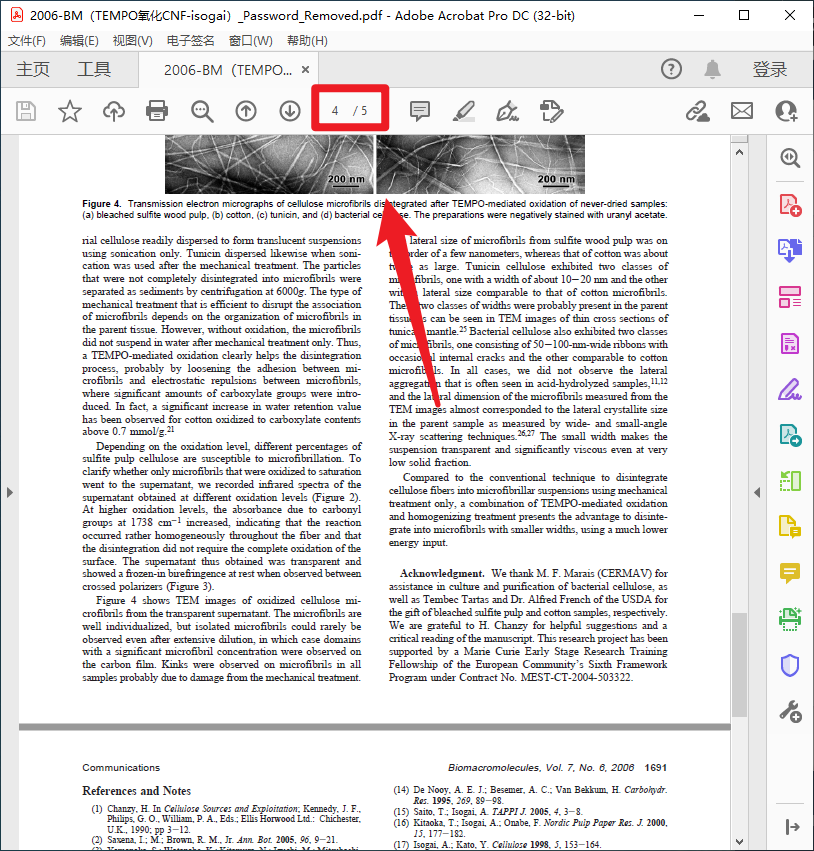Screen dimensions: 814x851
Task: Click the vertical scrollbar up arrow
Action: (739, 153)
